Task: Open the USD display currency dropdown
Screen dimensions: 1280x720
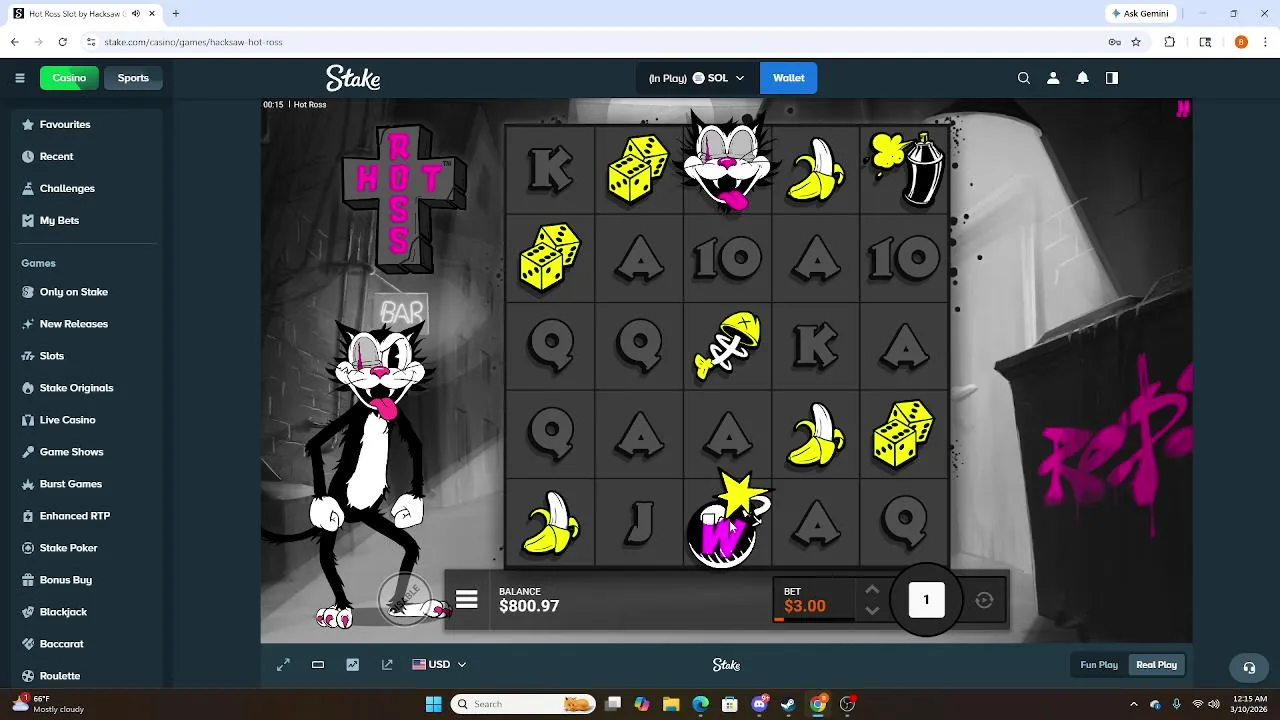Action: 439,665
